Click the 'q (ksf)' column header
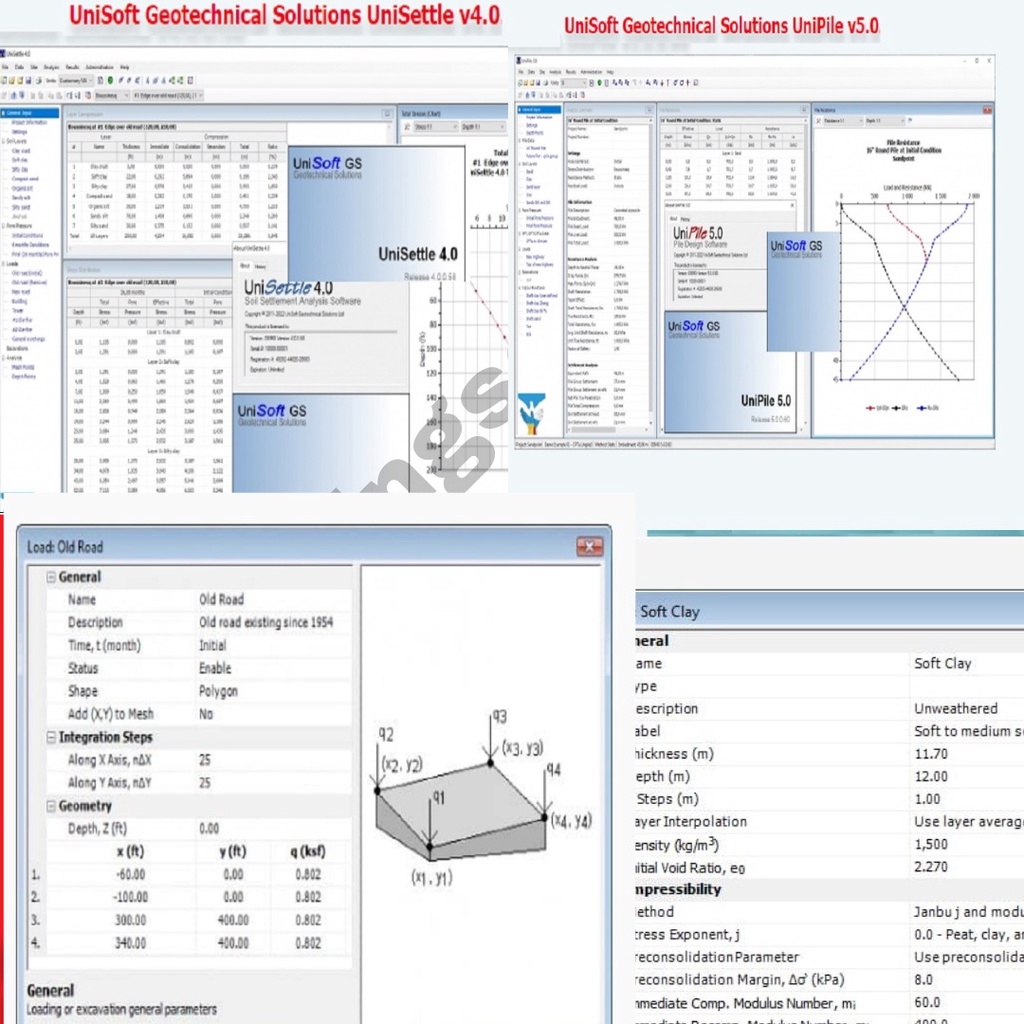 click(308, 852)
